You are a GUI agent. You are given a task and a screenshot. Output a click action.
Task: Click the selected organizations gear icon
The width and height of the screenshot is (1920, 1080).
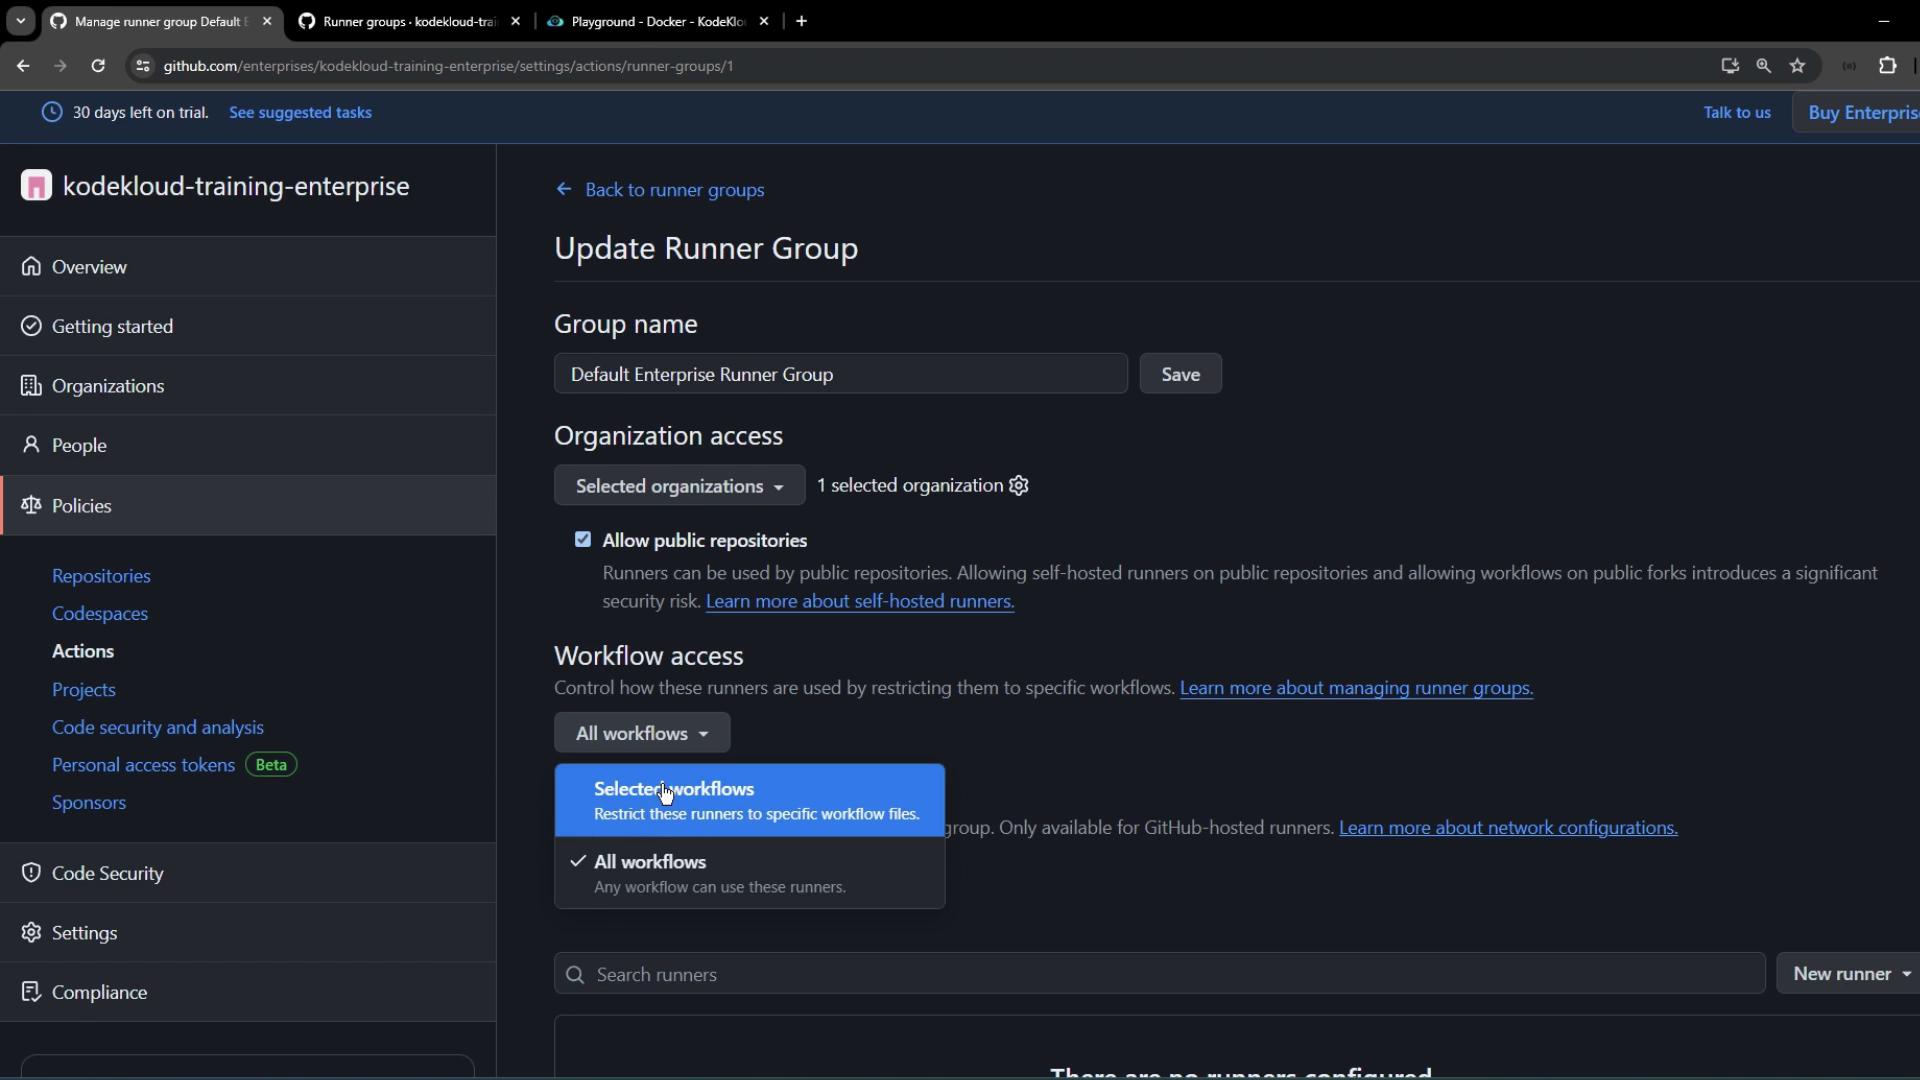point(1018,486)
